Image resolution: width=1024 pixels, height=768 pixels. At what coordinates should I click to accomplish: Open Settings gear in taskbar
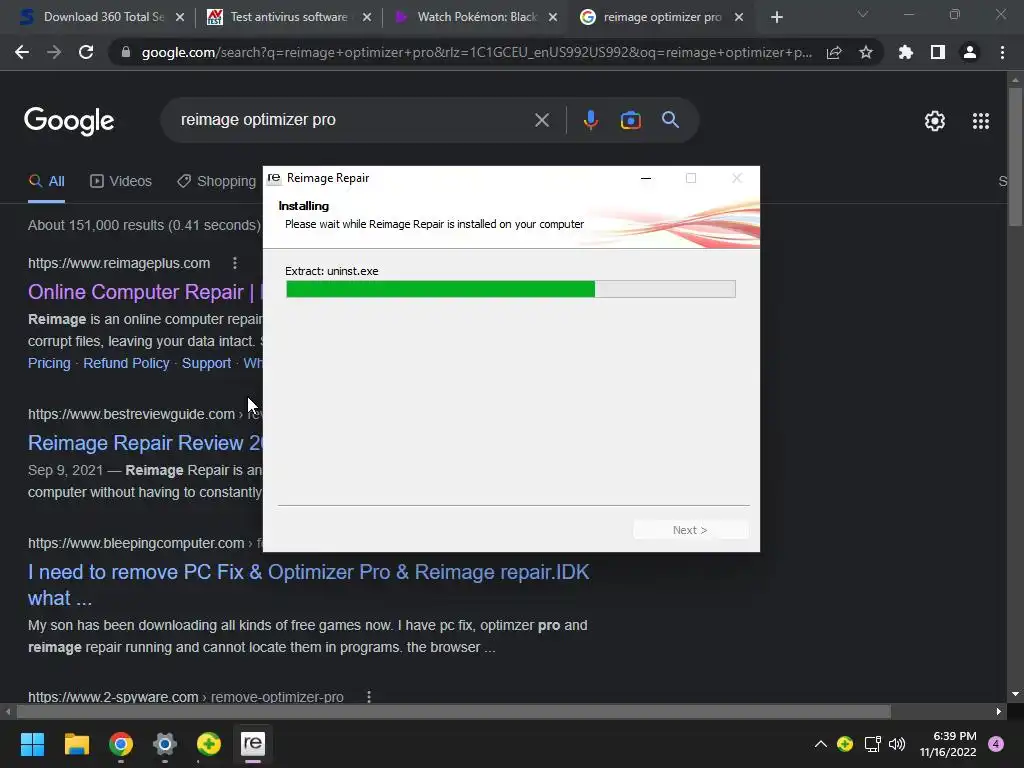165,744
